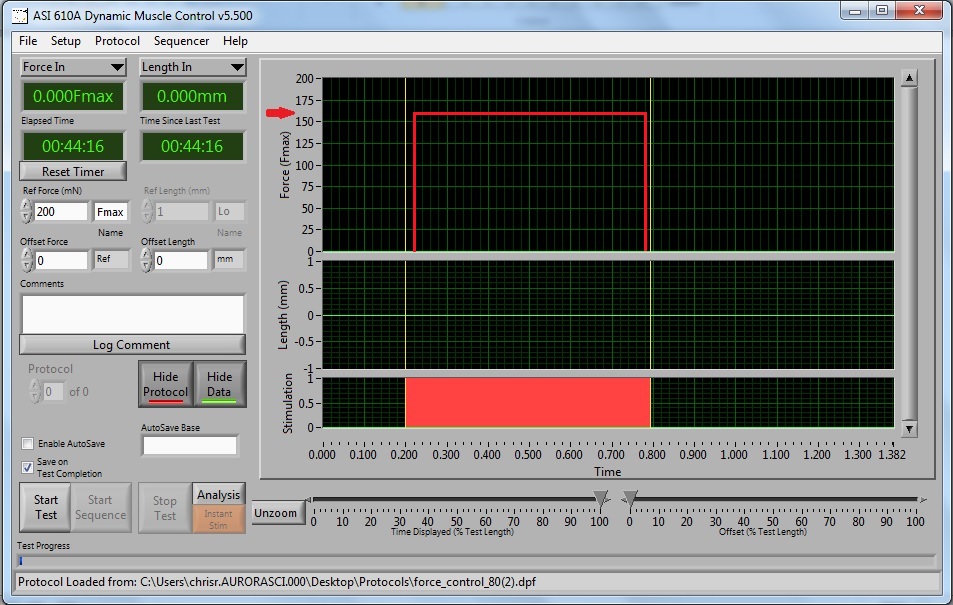
Task: Click inside the Comments text box
Action: coord(132,314)
